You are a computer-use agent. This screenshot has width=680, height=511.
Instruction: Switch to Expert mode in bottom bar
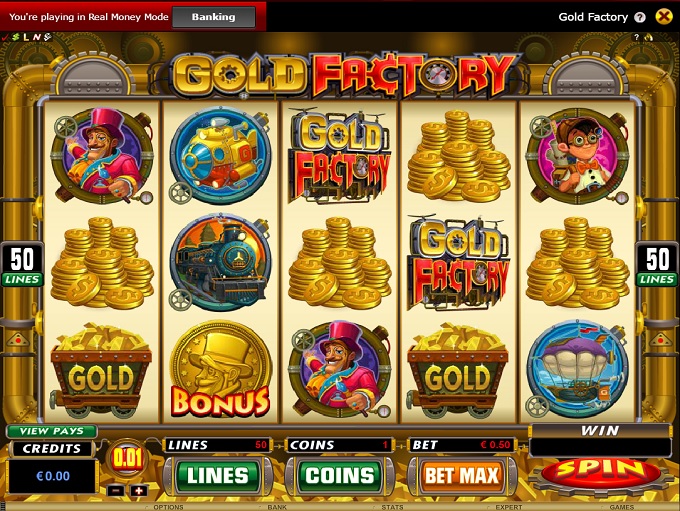pyautogui.click(x=508, y=507)
